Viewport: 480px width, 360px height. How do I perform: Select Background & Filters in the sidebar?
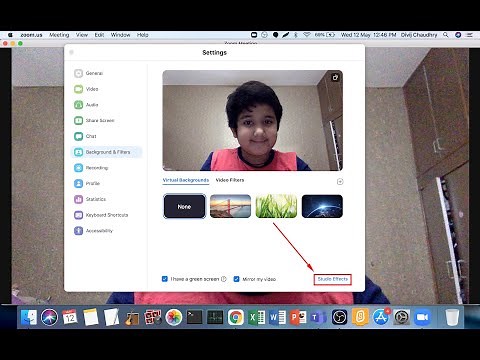(x=107, y=152)
